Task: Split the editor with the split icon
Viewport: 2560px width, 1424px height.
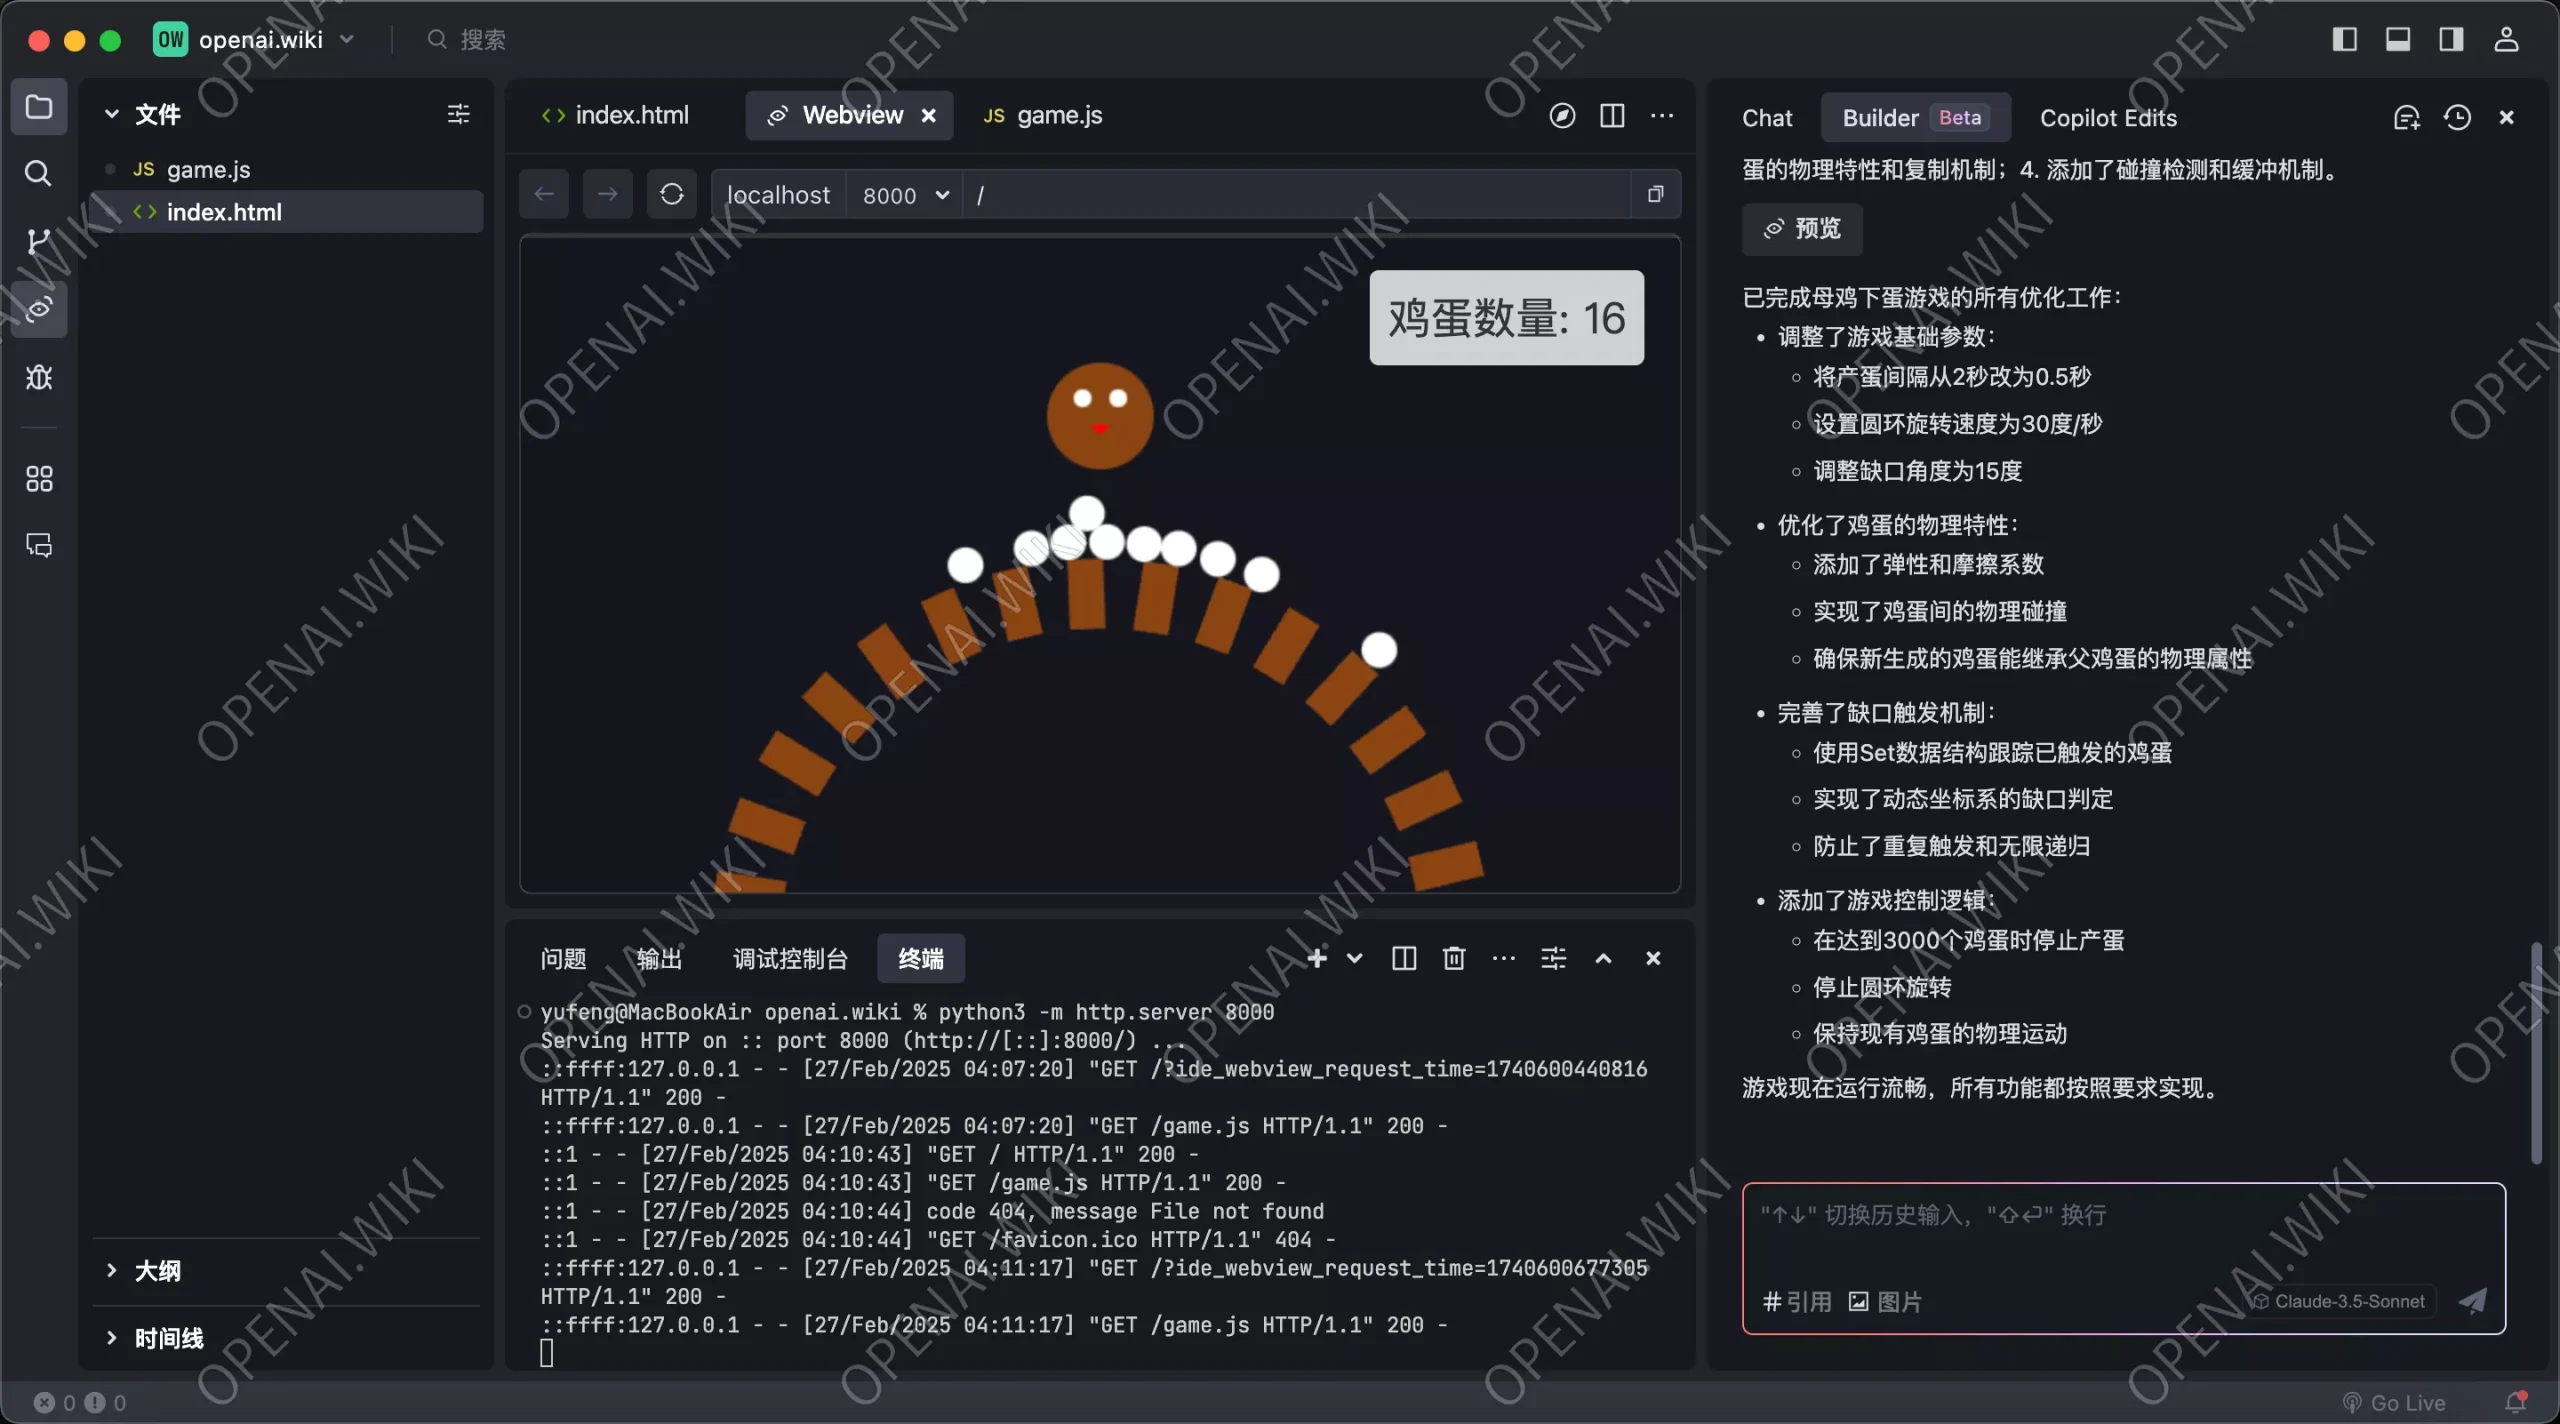Action: [1612, 116]
